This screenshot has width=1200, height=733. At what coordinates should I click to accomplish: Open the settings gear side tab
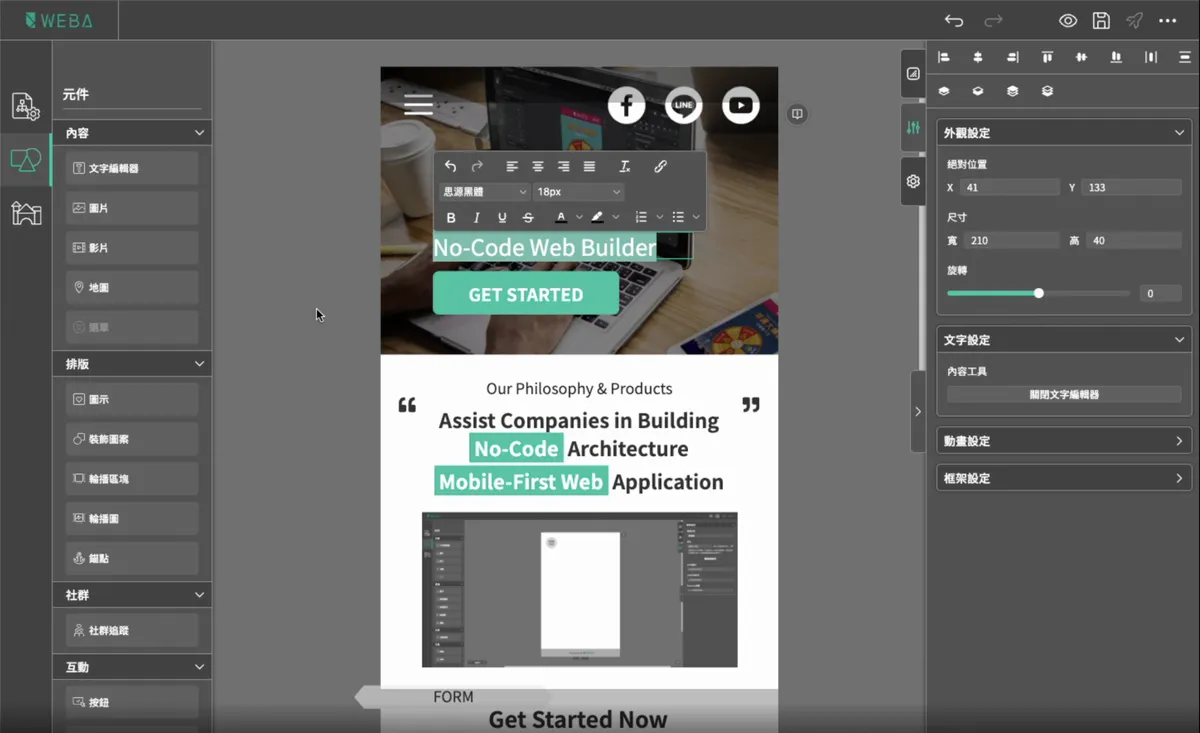click(913, 181)
